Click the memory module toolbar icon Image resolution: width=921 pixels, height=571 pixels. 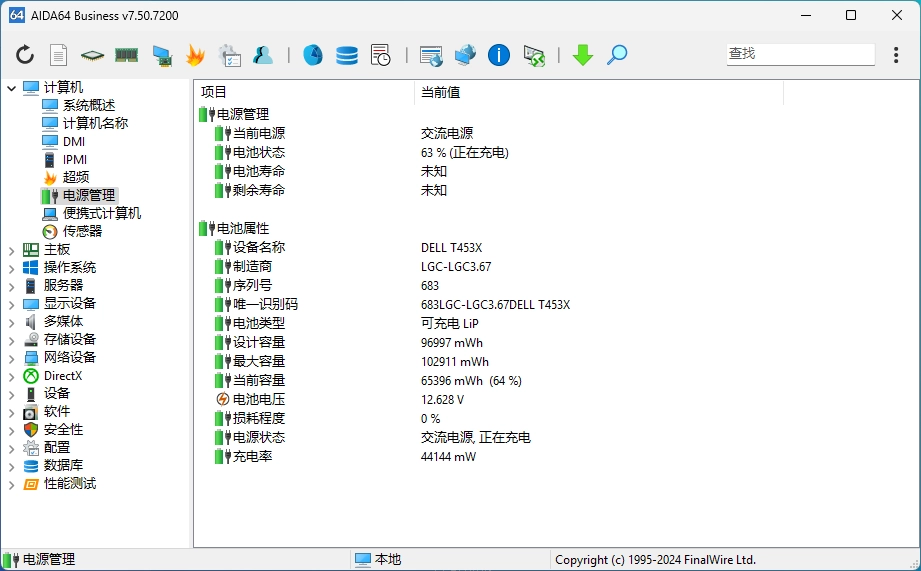tap(126, 55)
